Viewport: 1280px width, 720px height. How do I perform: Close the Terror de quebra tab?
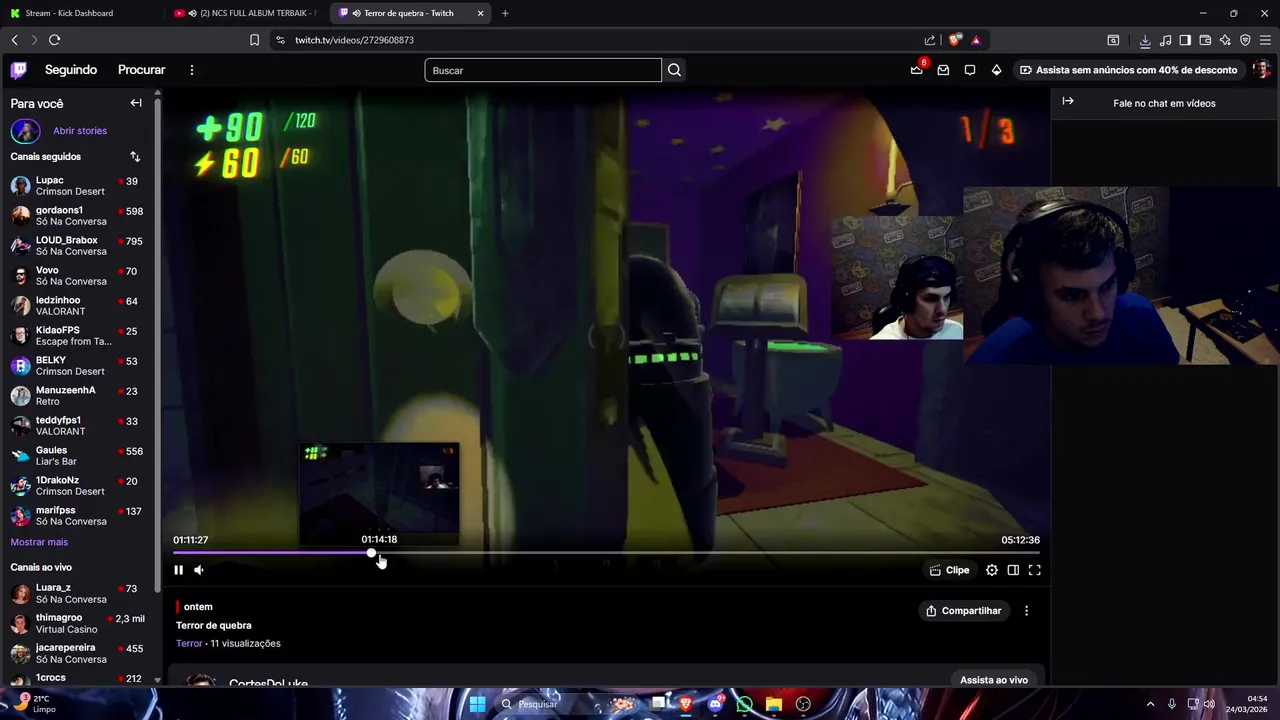point(481,13)
